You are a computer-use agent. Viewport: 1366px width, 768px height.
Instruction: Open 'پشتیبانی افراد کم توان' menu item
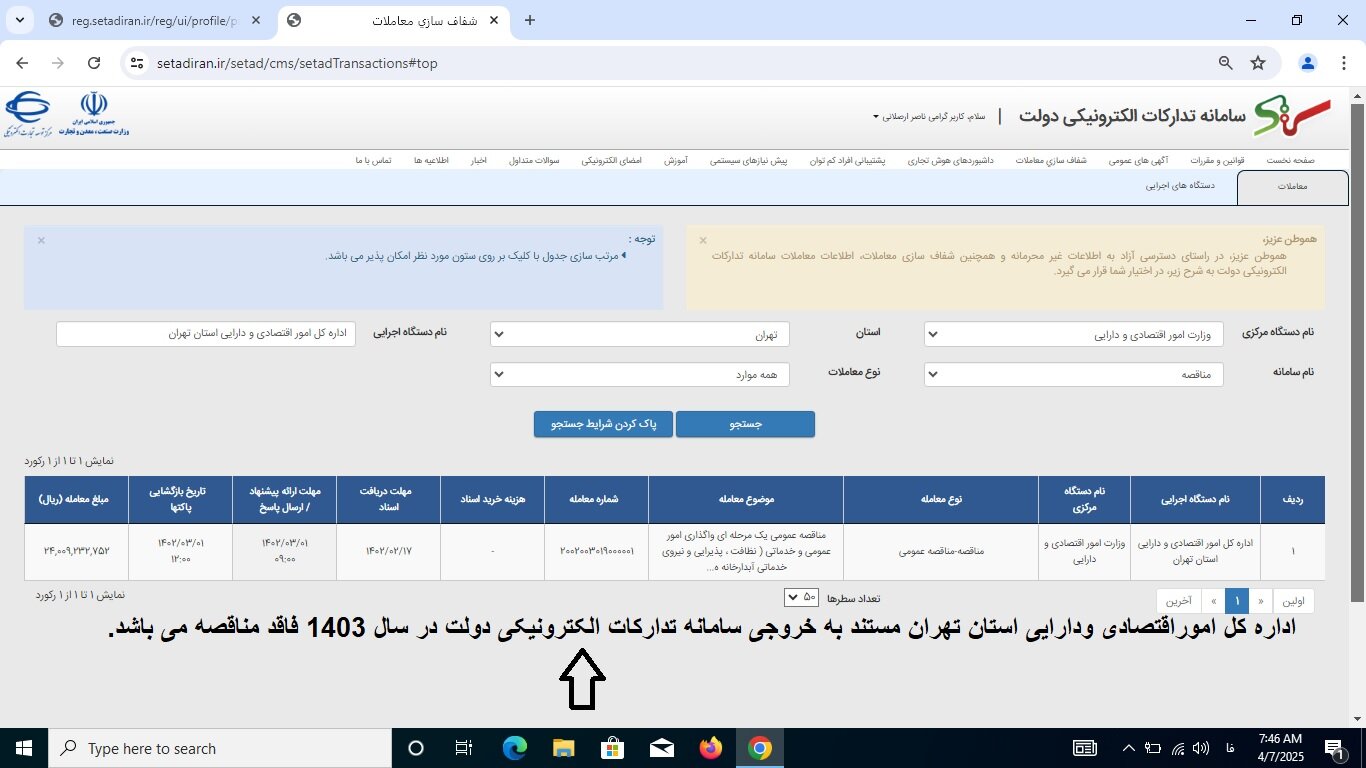click(x=848, y=160)
